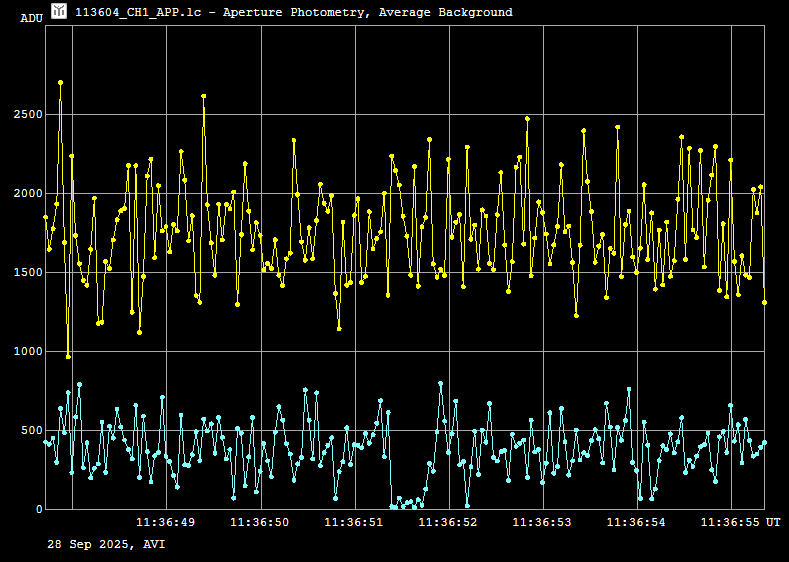The height and width of the screenshot is (562, 789).
Task: Select the 11:36:51 time axis label
Action: click(x=354, y=522)
